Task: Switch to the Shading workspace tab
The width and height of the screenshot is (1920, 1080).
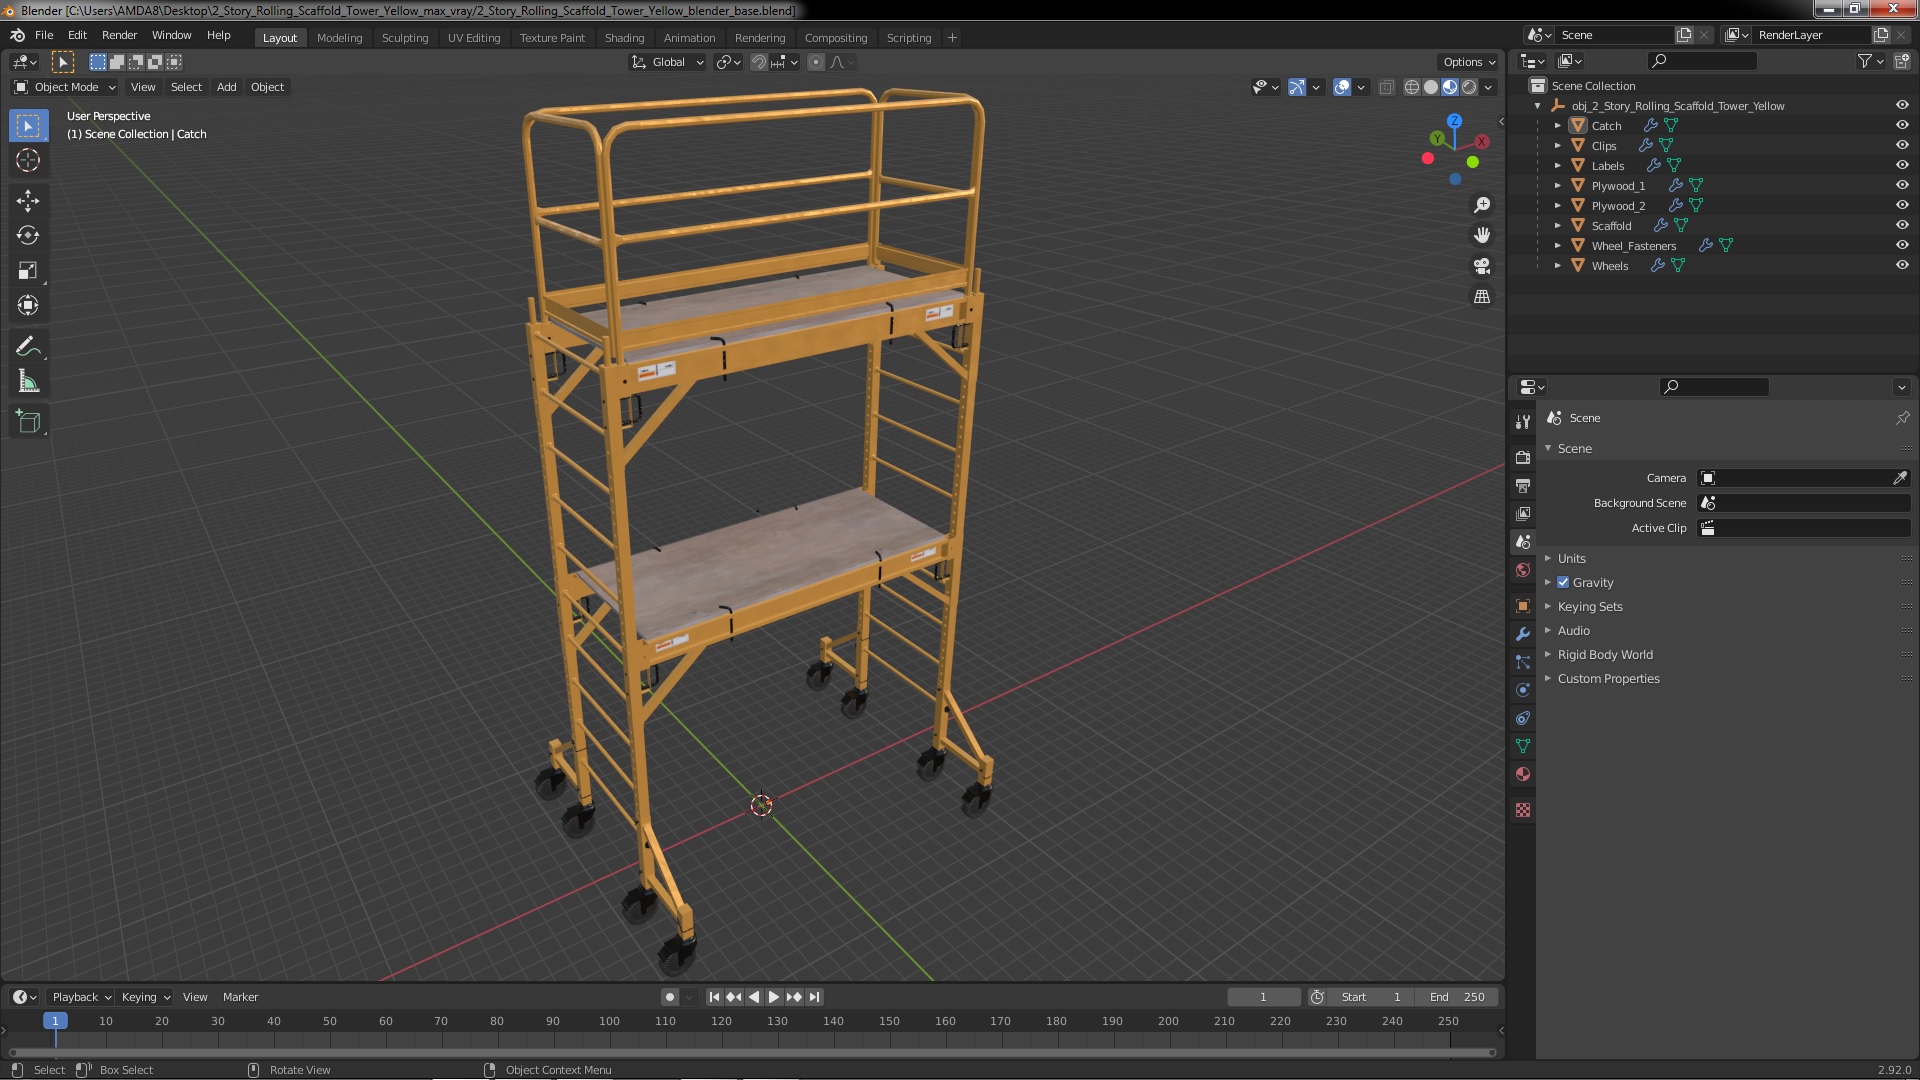Action: click(x=624, y=38)
